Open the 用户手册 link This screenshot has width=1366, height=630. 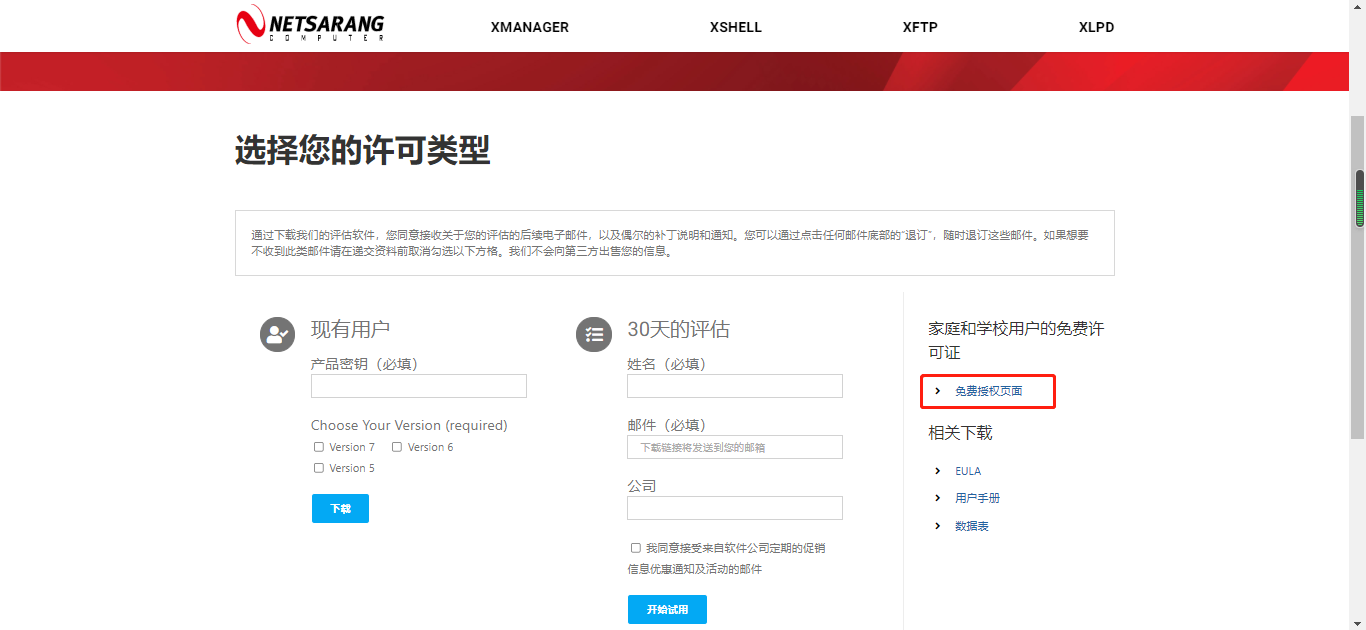977,498
